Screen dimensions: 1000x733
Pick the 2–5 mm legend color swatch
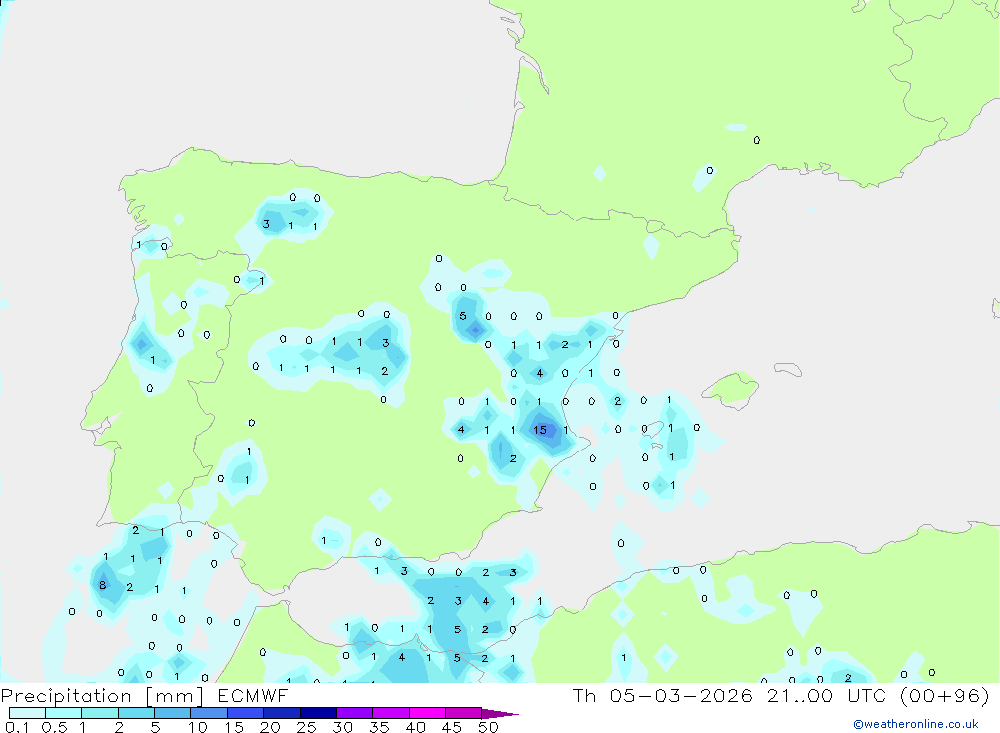click(x=136, y=713)
